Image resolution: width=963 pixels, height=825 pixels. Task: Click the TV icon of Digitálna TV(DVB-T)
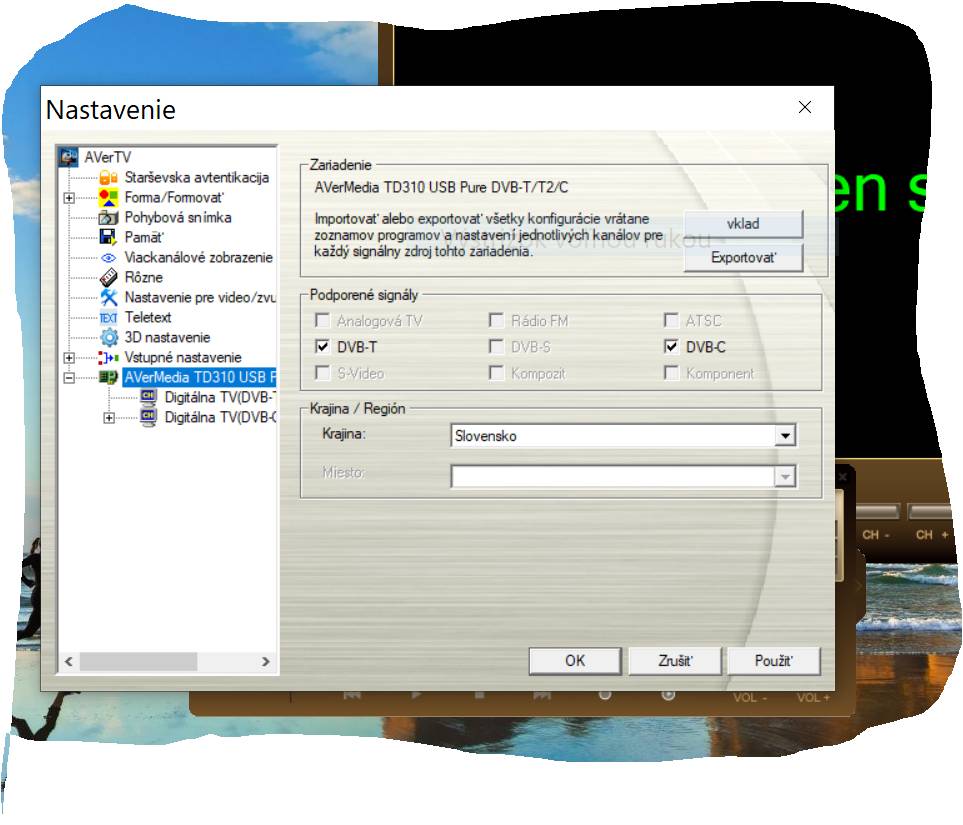click(x=149, y=397)
